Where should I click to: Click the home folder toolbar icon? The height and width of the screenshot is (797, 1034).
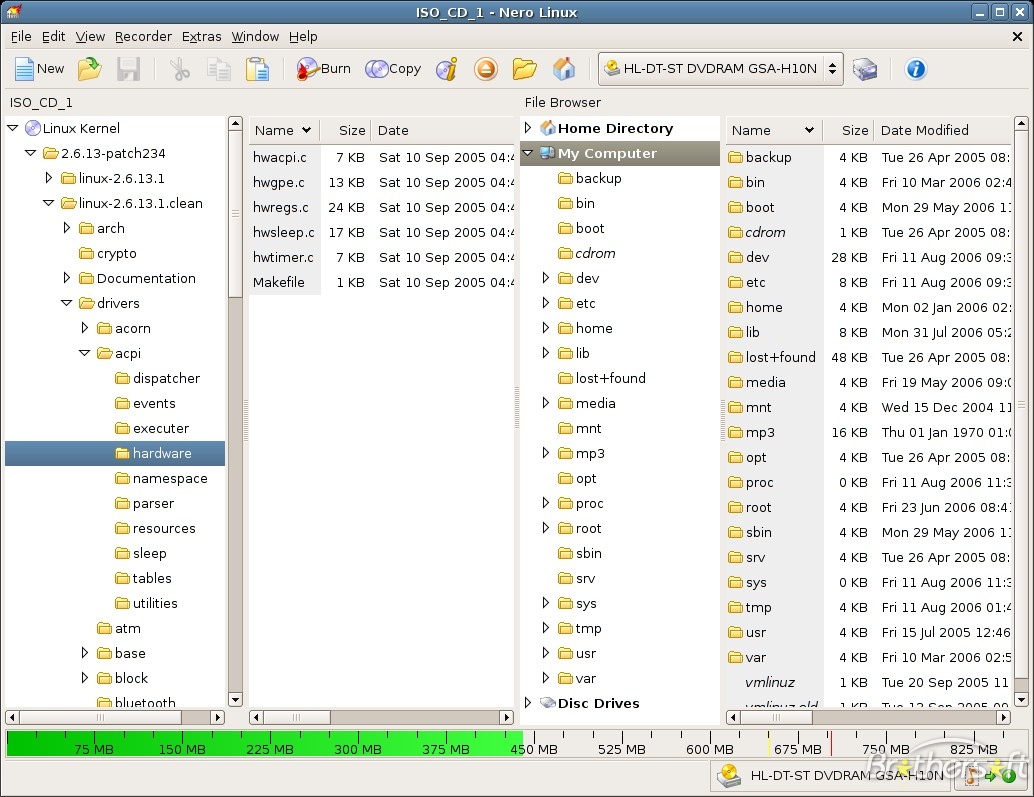coord(564,69)
